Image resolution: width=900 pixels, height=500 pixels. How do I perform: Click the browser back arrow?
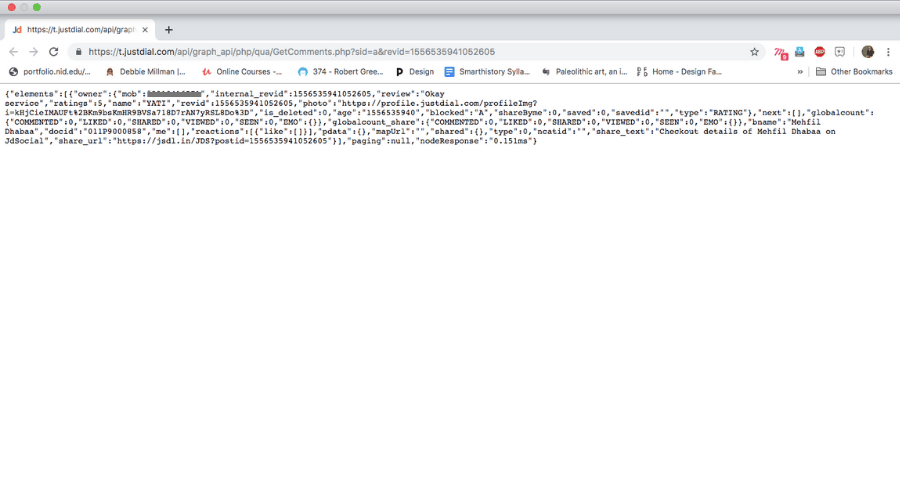click(14, 52)
